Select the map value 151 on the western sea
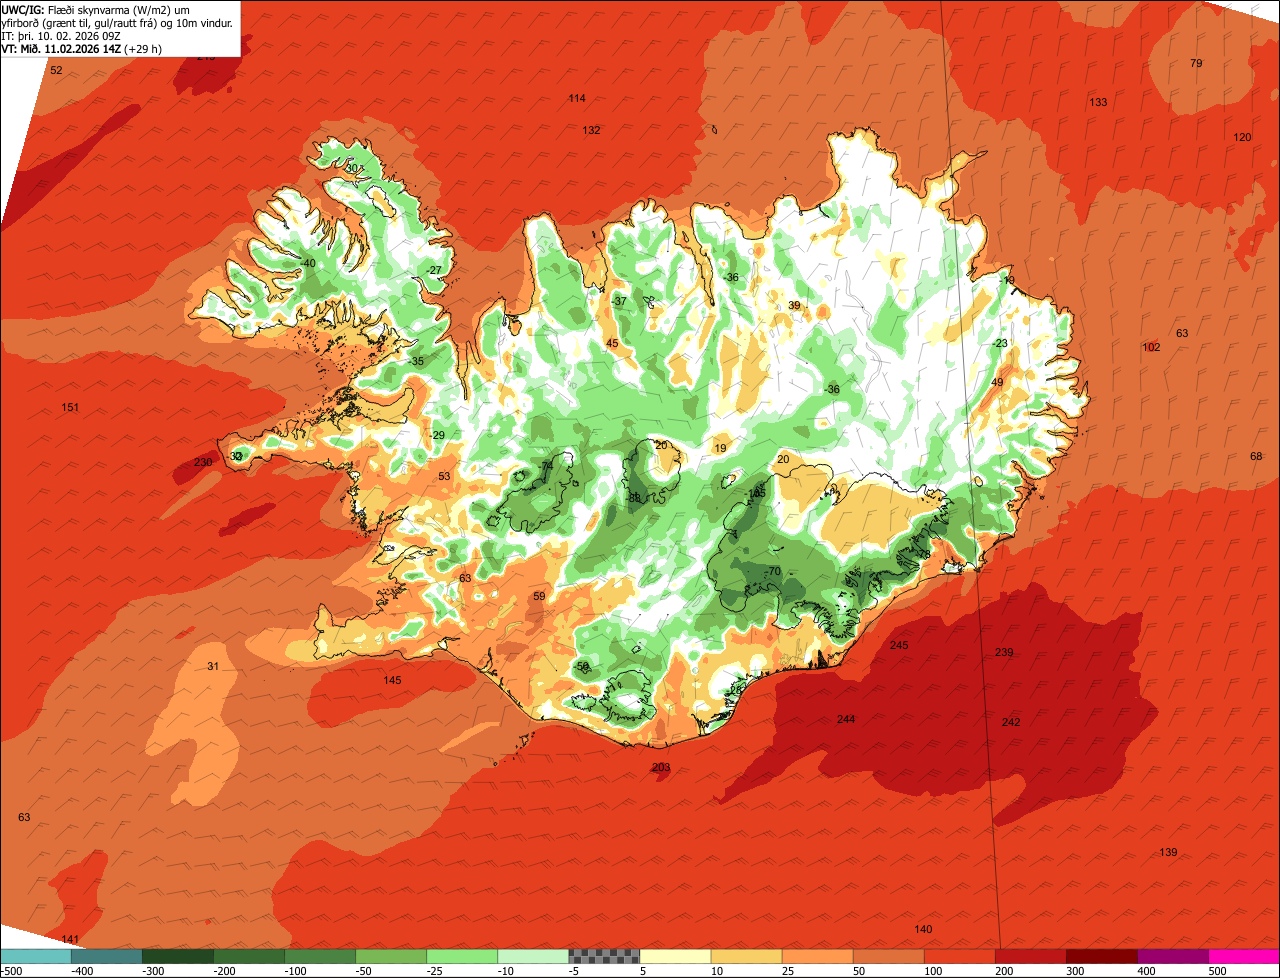This screenshot has width=1280, height=978. 70,408
